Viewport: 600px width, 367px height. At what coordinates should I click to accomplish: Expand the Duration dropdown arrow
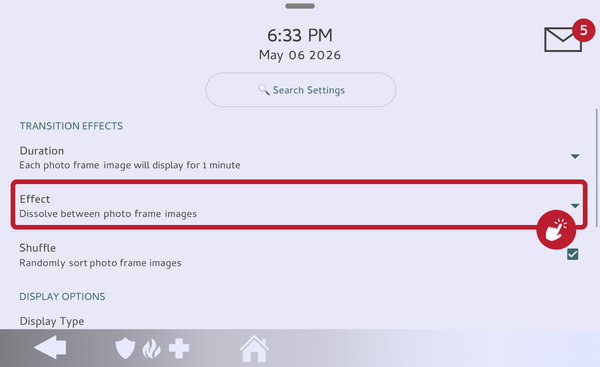pyautogui.click(x=575, y=156)
